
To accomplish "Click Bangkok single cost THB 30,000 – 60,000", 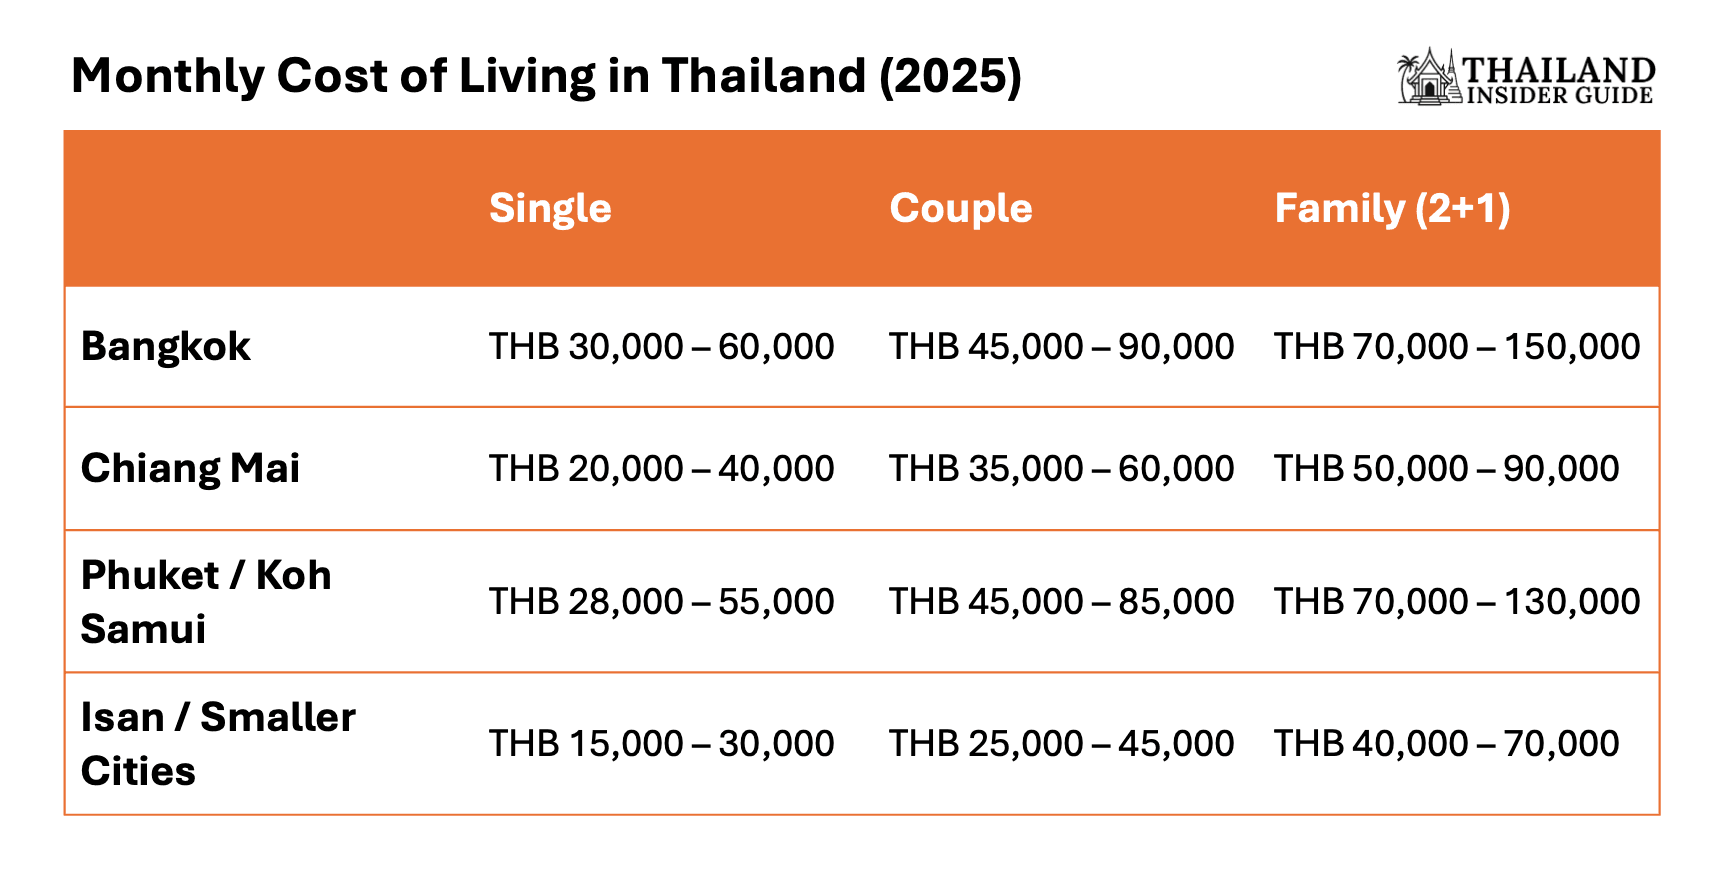I will pyautogui.click(x=661, y=347).
